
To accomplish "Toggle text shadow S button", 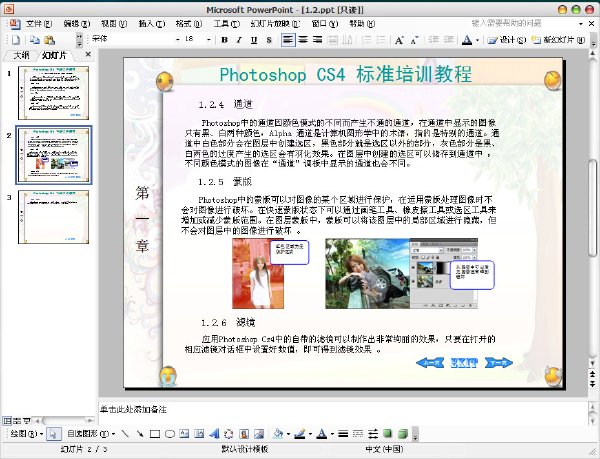I will point(269,40).
